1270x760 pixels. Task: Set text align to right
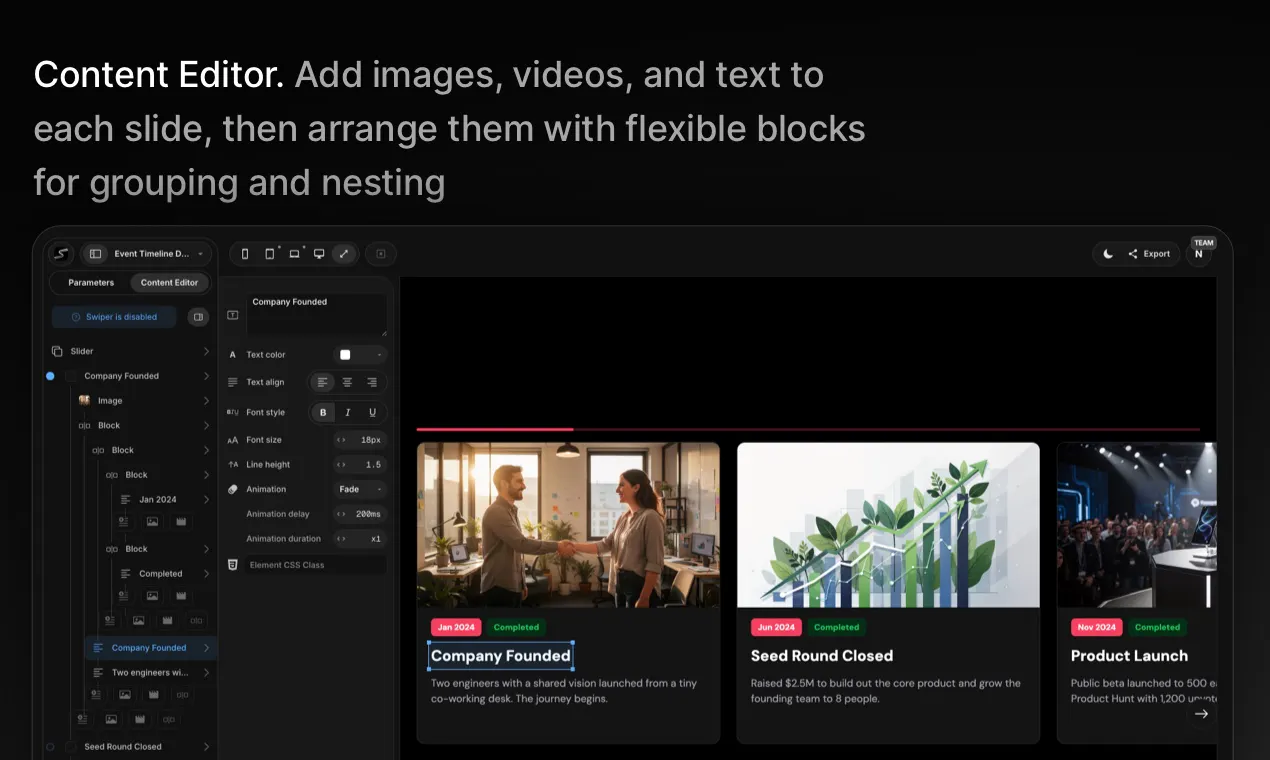pyautogui.click(x=372, y=382)
